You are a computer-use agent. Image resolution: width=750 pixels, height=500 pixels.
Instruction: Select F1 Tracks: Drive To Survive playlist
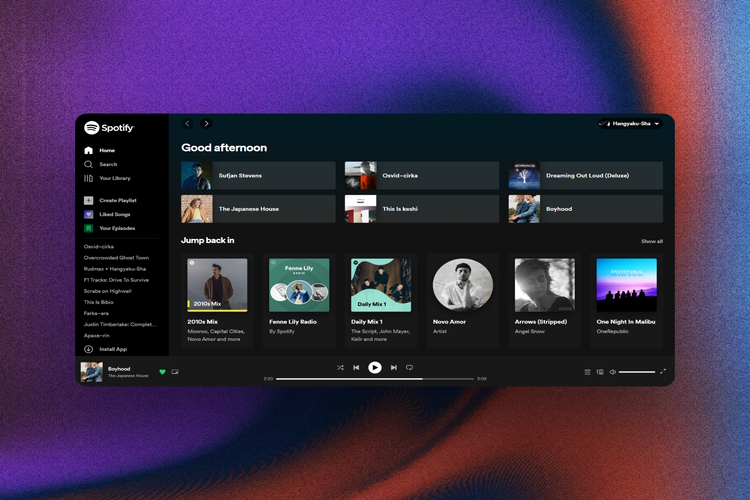(116, 280)
